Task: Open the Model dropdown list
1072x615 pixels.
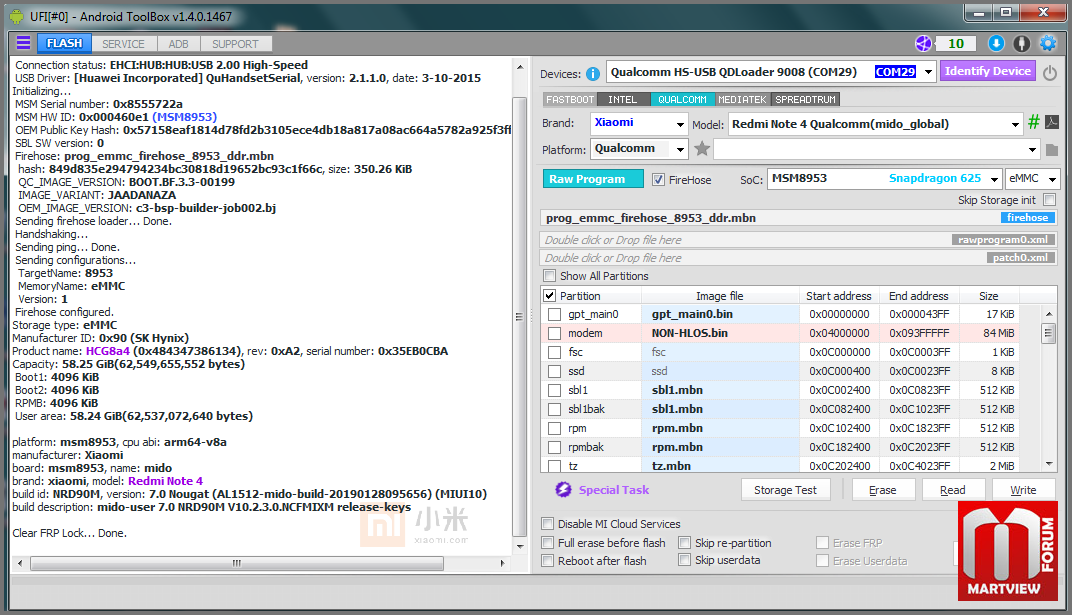Action: (1014, 124)
